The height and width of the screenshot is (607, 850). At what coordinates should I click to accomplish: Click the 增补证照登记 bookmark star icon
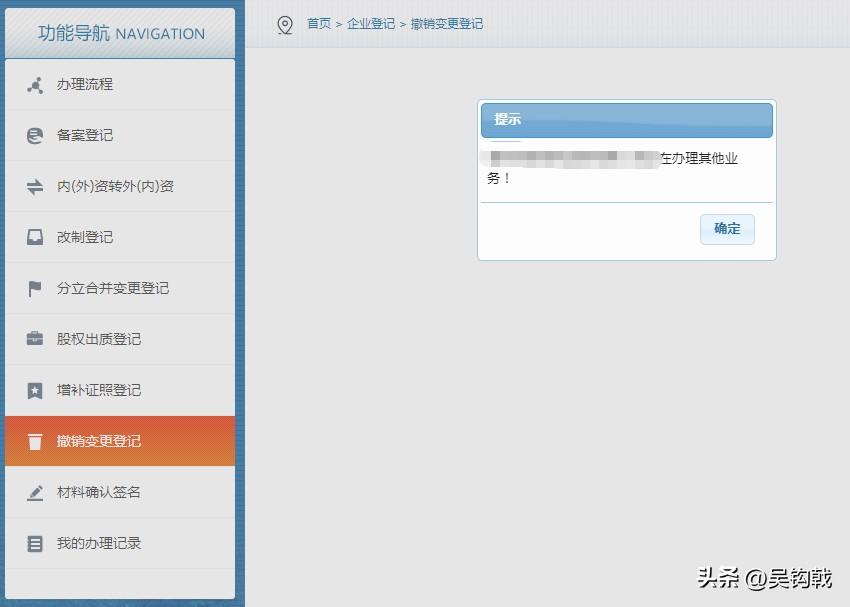35,390
